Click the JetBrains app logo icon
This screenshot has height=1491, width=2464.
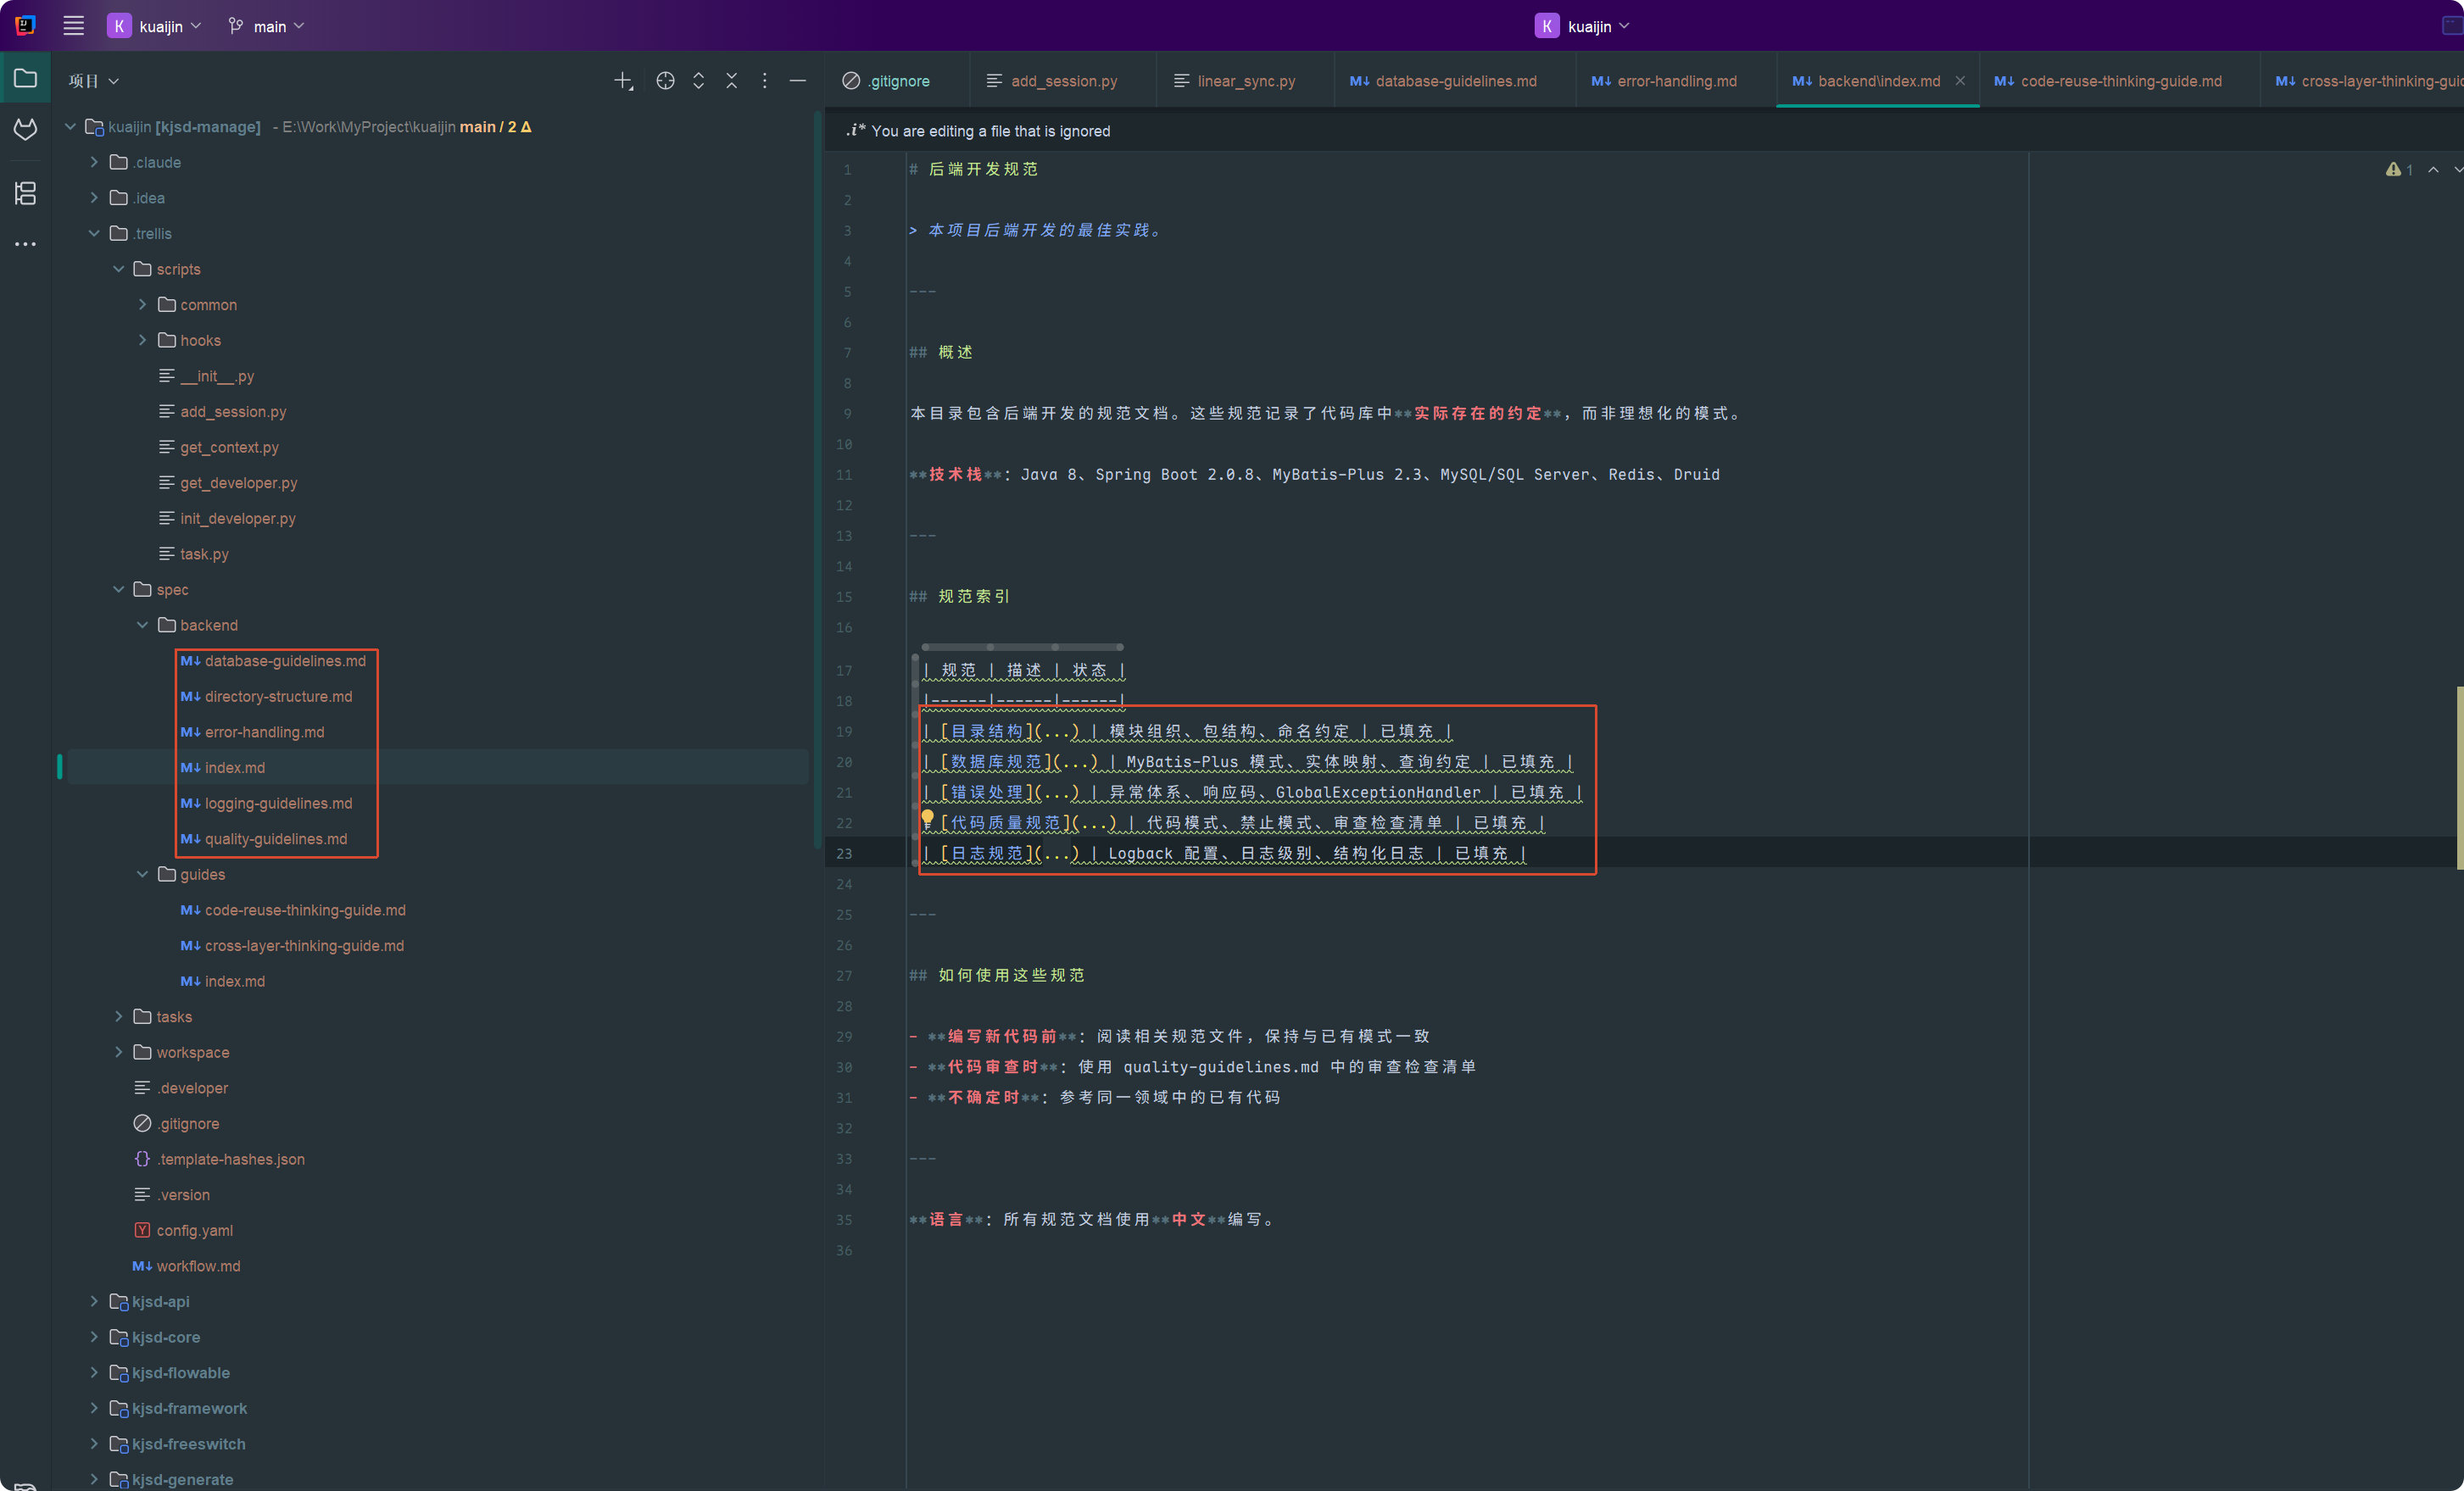[x=26, y=26]
